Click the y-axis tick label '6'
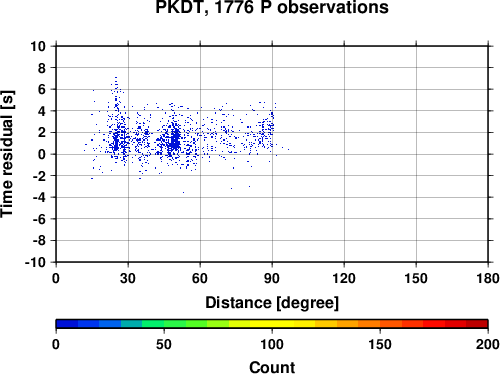 42,90
